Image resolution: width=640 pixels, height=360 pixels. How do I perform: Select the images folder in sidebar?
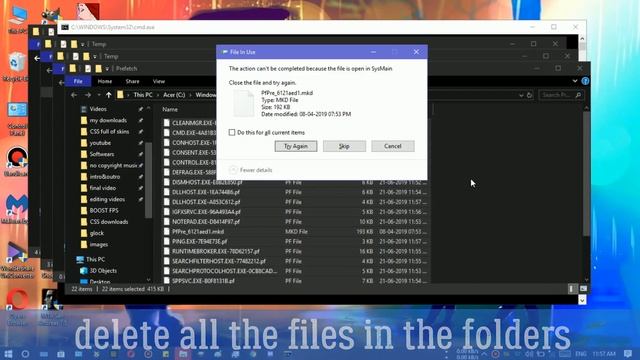pyautogui.click(x=98, y=244)
